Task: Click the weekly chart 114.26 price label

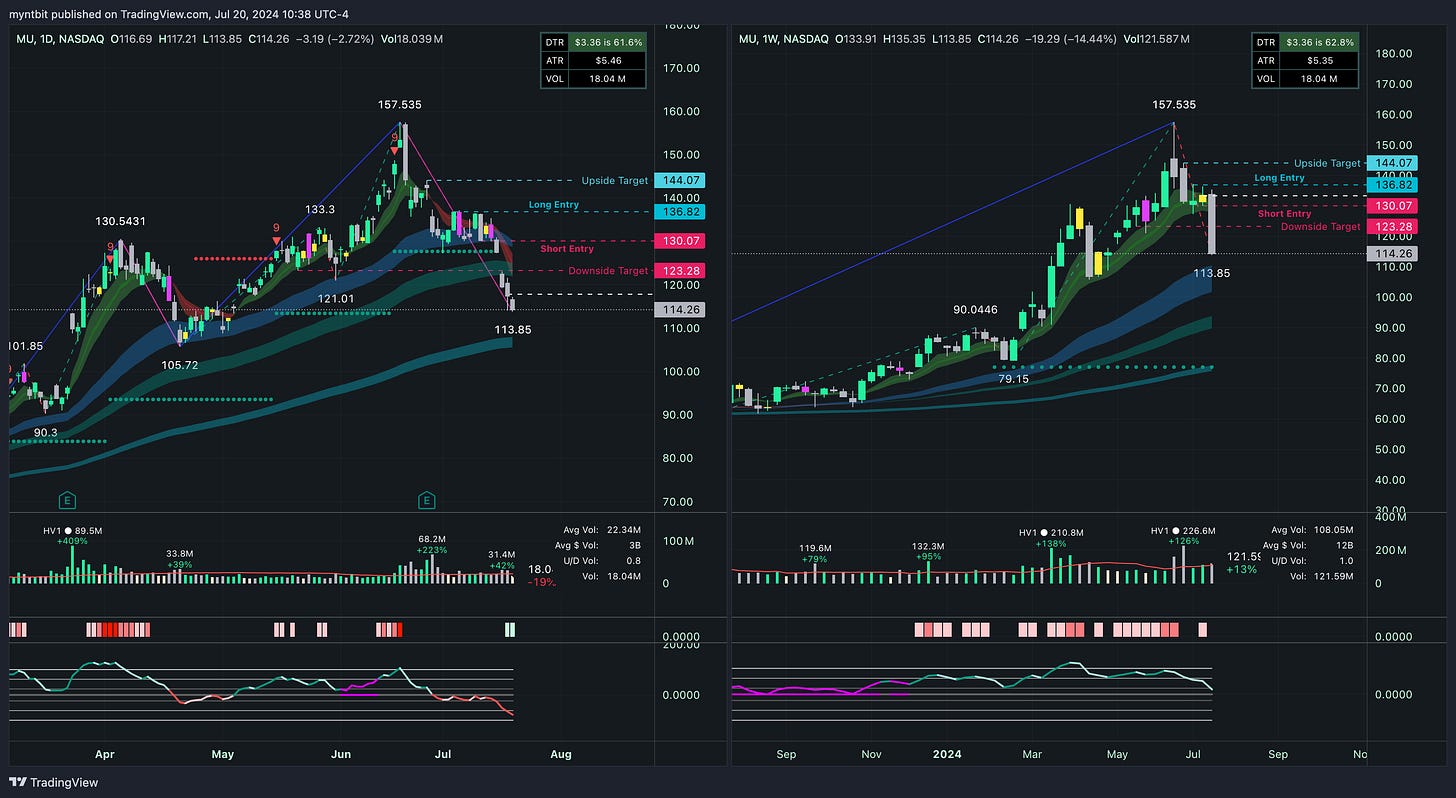Action: pos(1392,254)
